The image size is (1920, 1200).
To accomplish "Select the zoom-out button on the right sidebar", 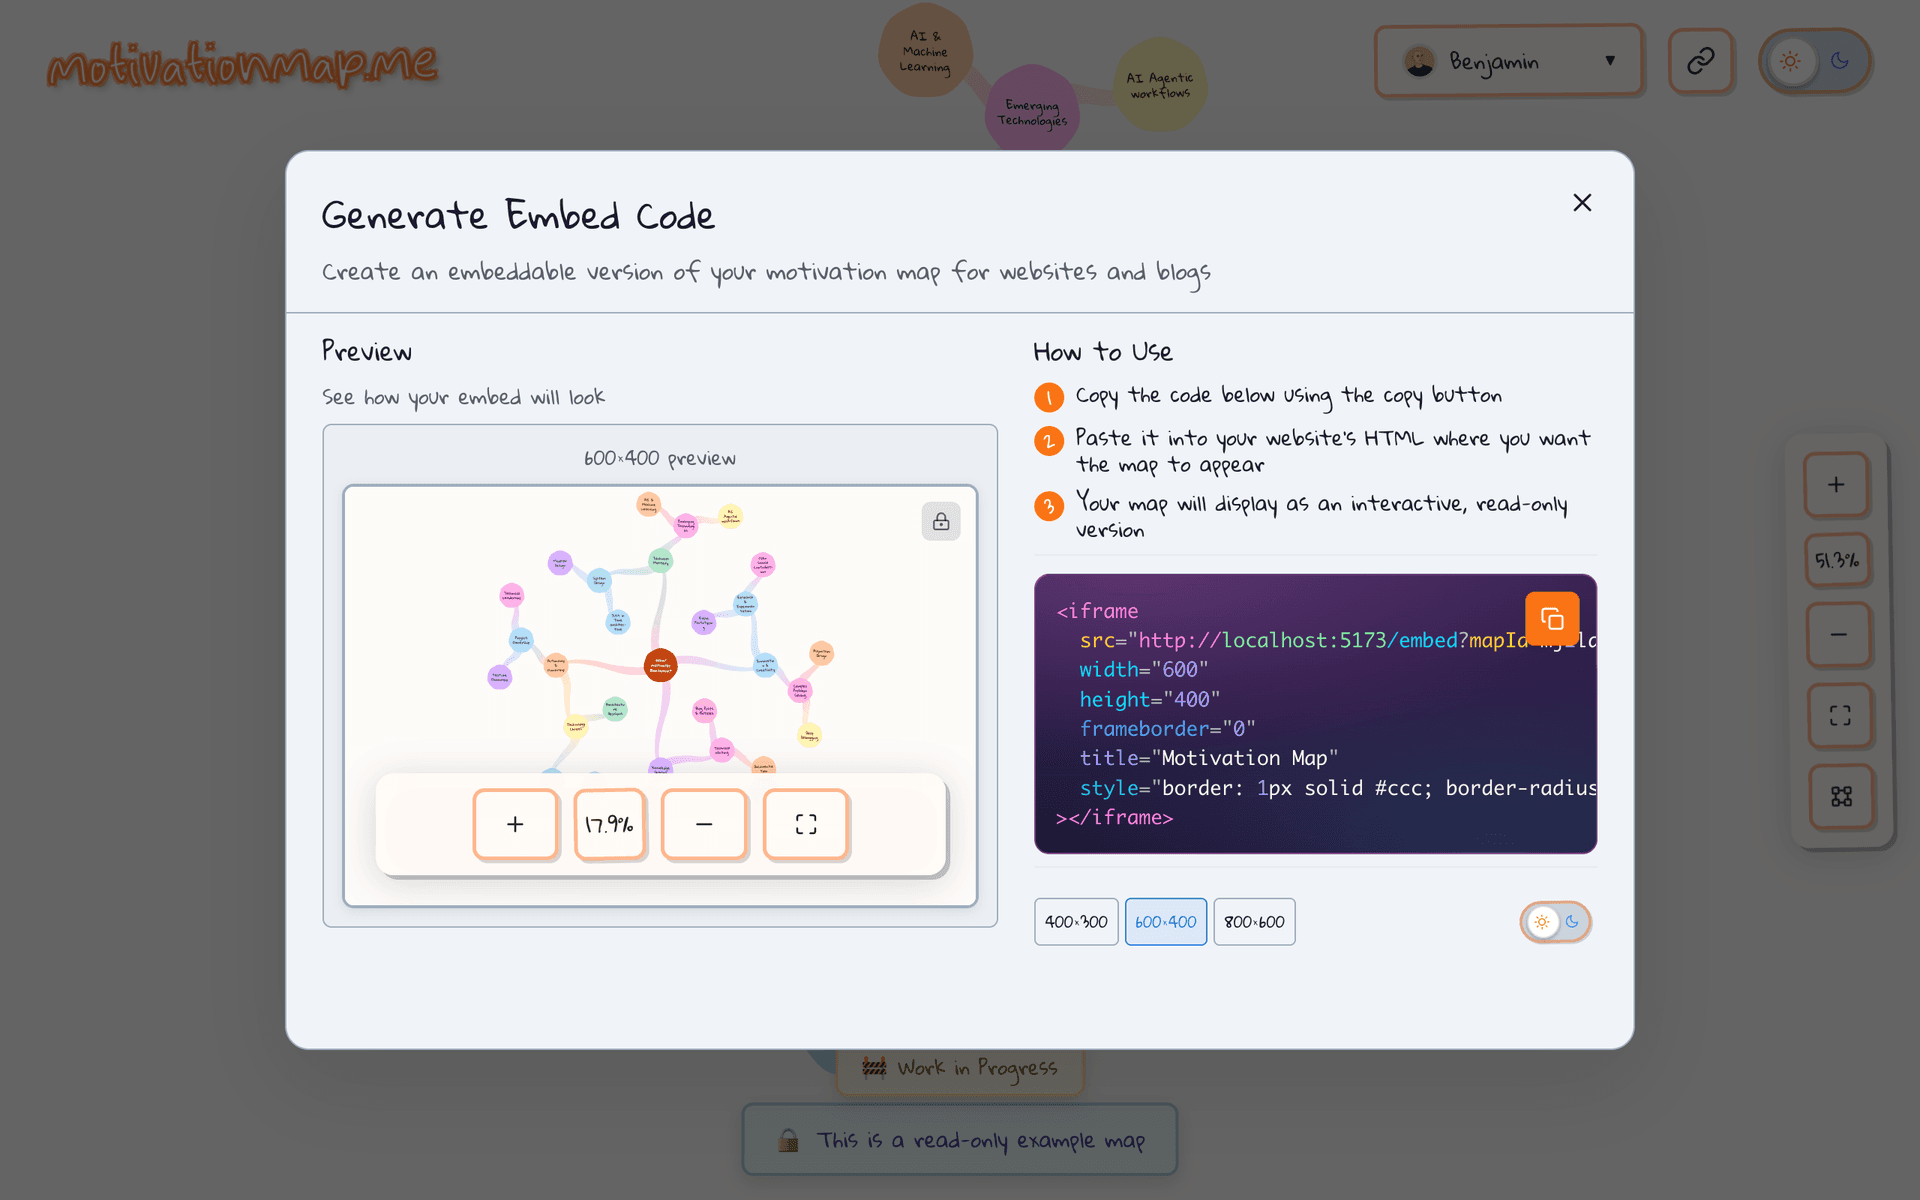I will (x=1838, y=634).
